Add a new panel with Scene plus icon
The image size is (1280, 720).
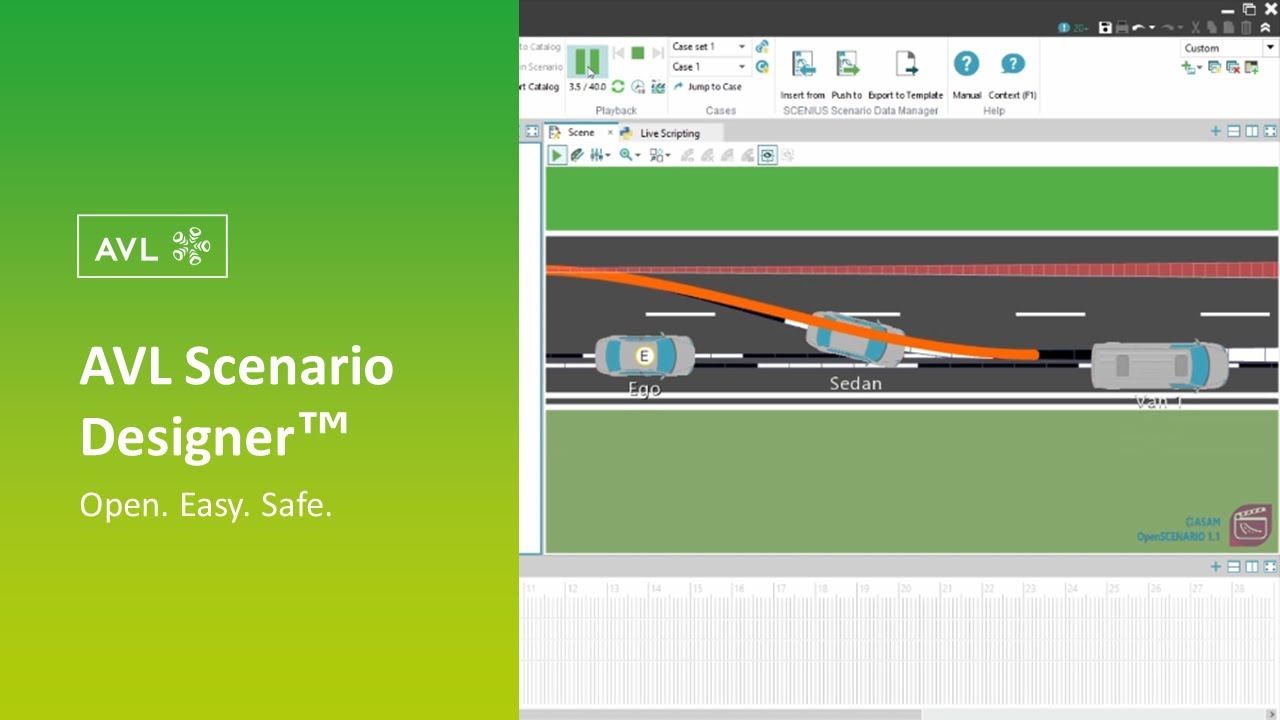point(1216,131)
